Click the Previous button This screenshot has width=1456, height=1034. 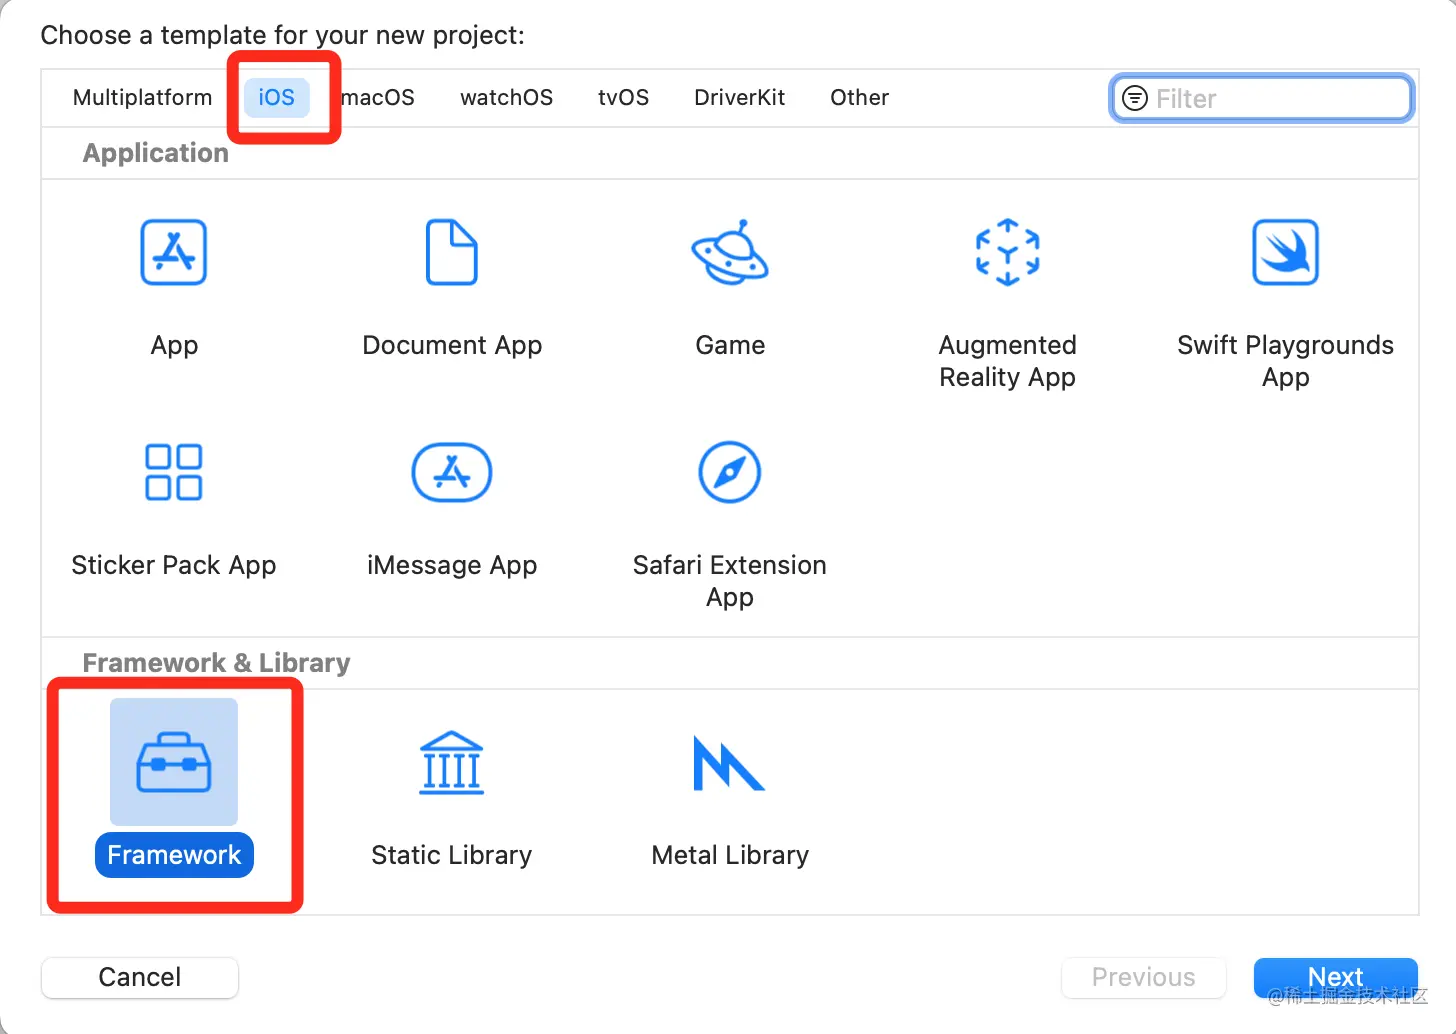(x=1144, y=977)
